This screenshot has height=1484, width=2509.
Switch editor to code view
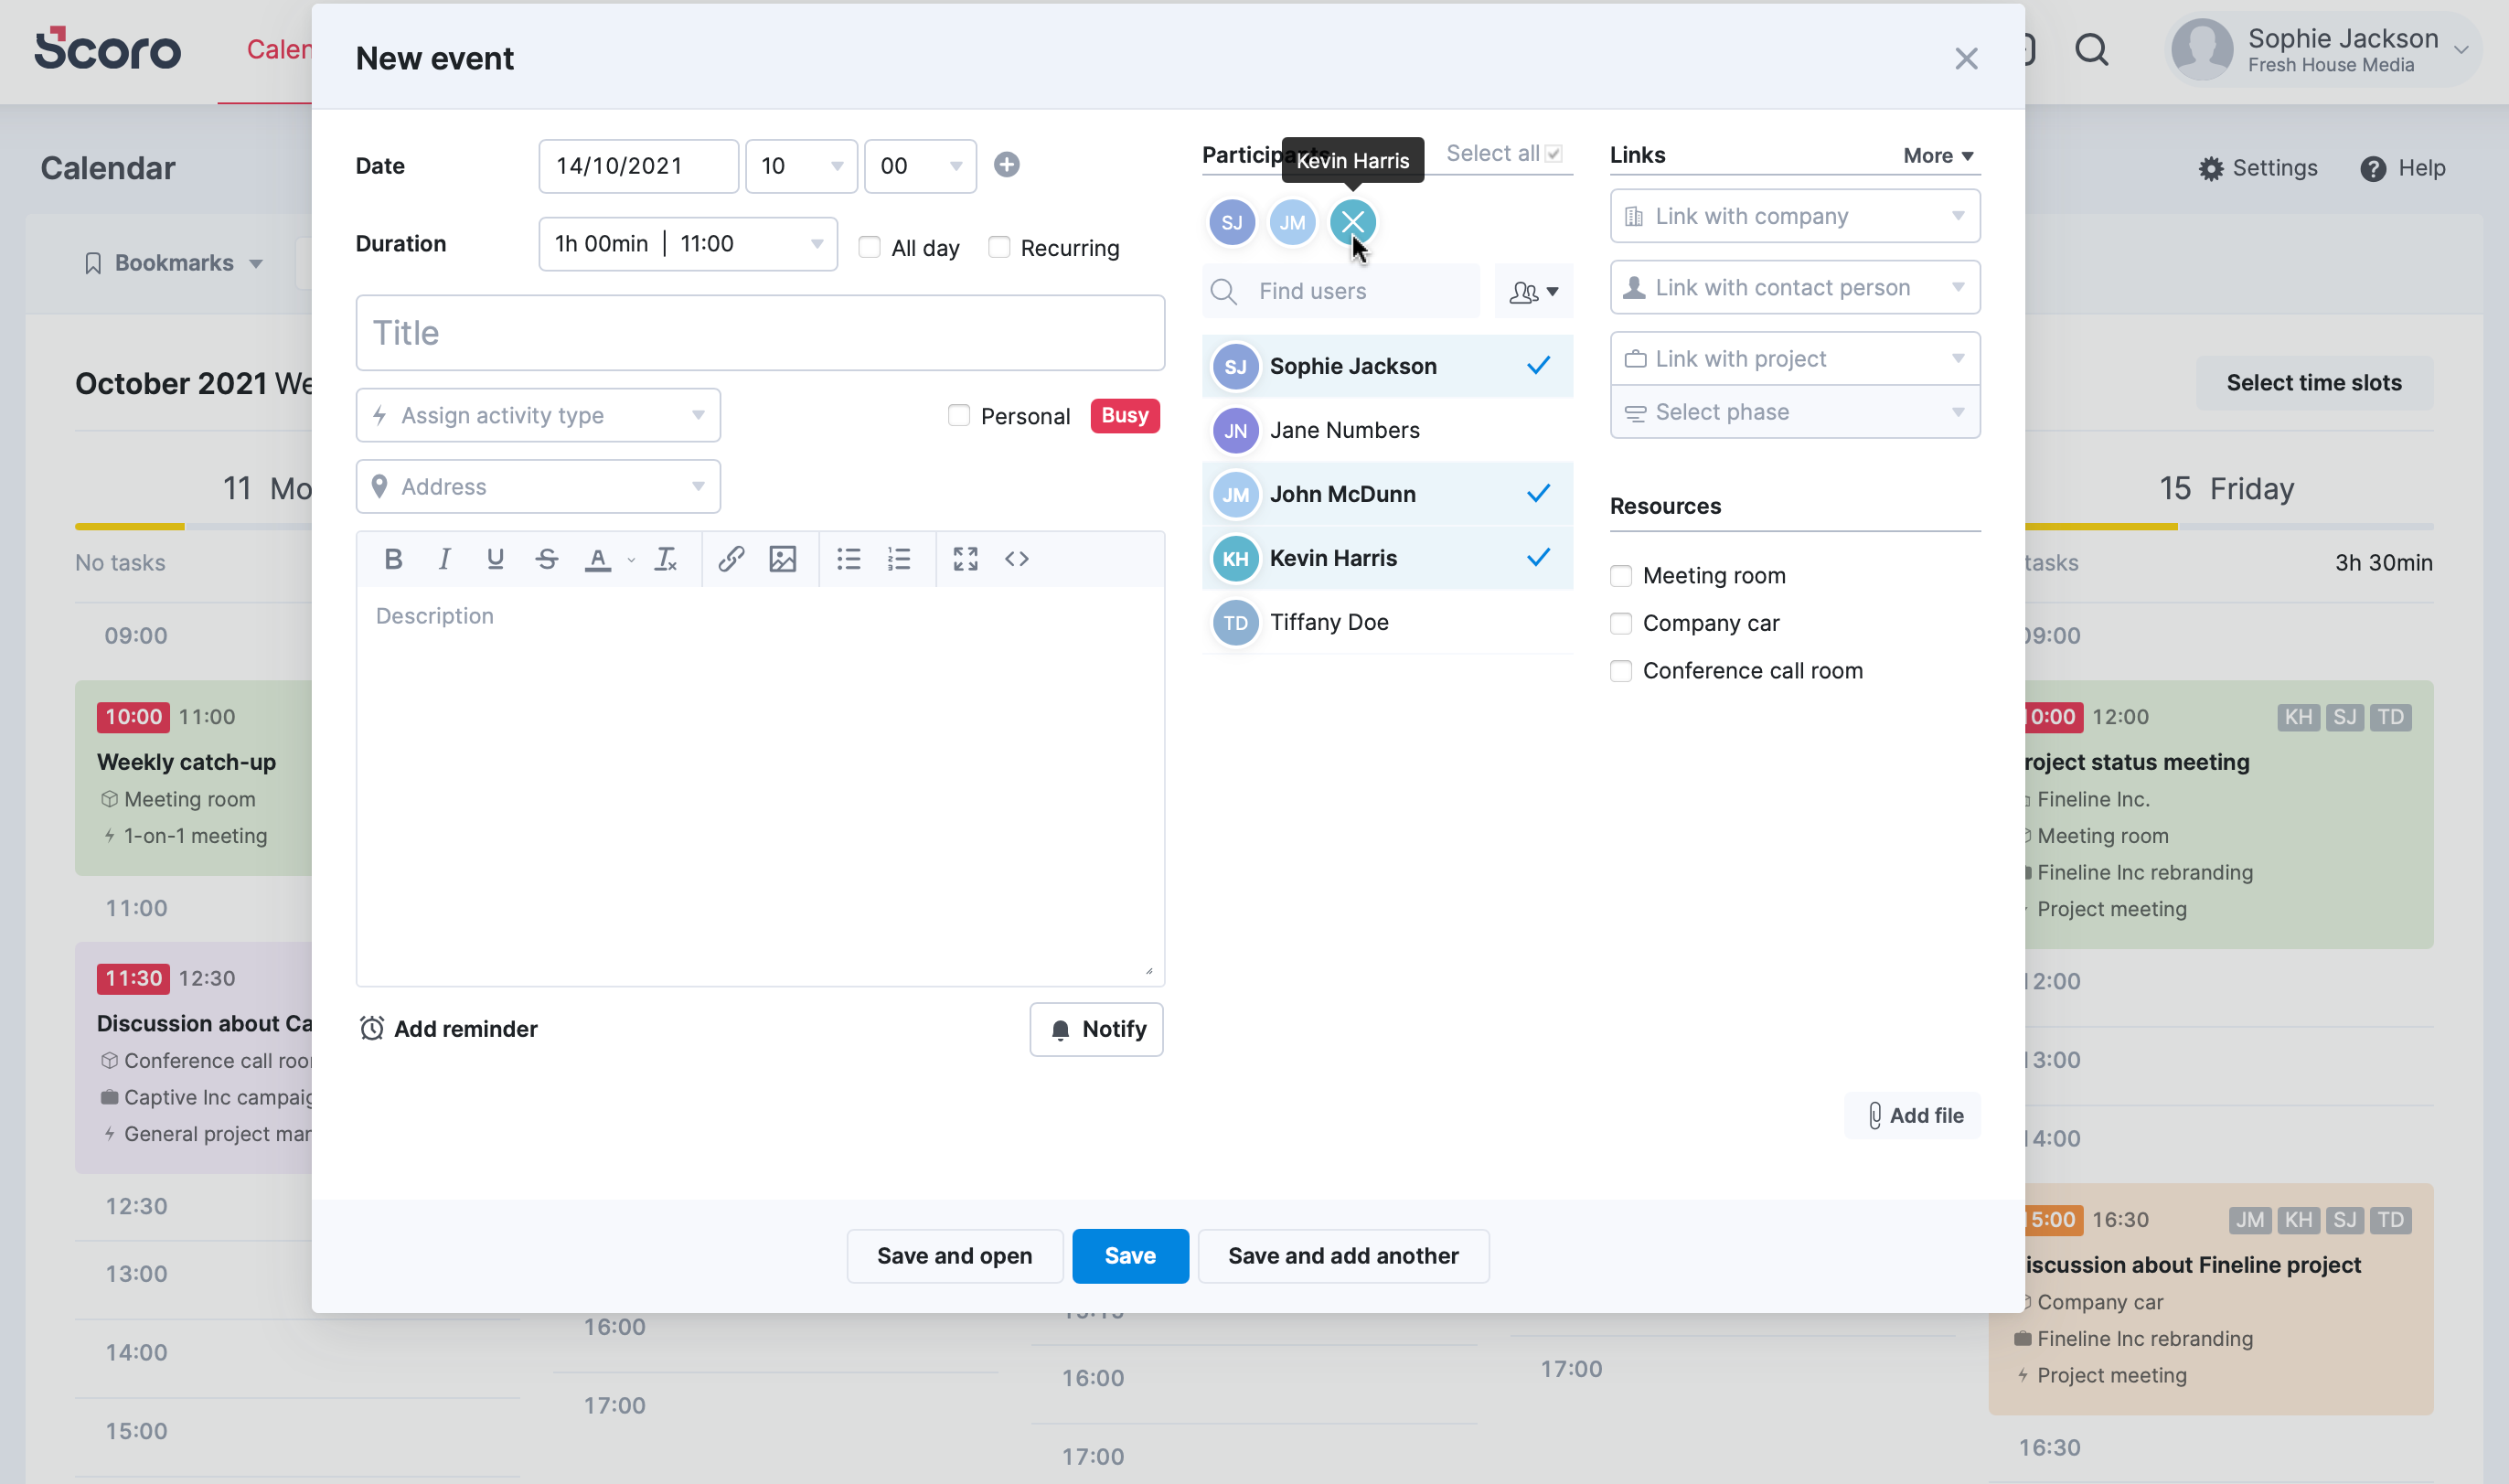1017,559
